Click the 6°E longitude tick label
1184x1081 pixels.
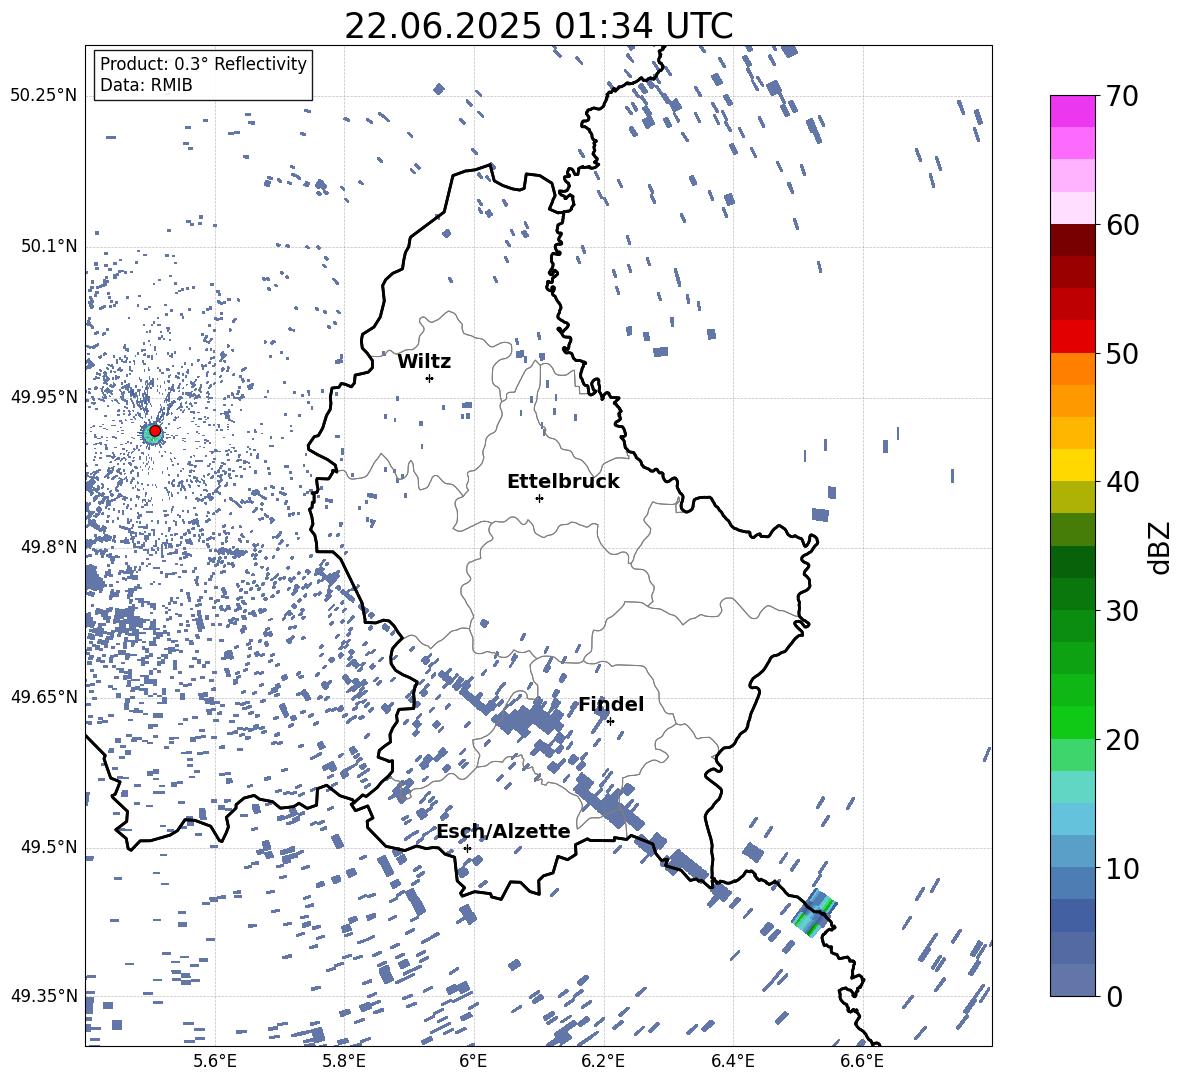point(473,1061)
